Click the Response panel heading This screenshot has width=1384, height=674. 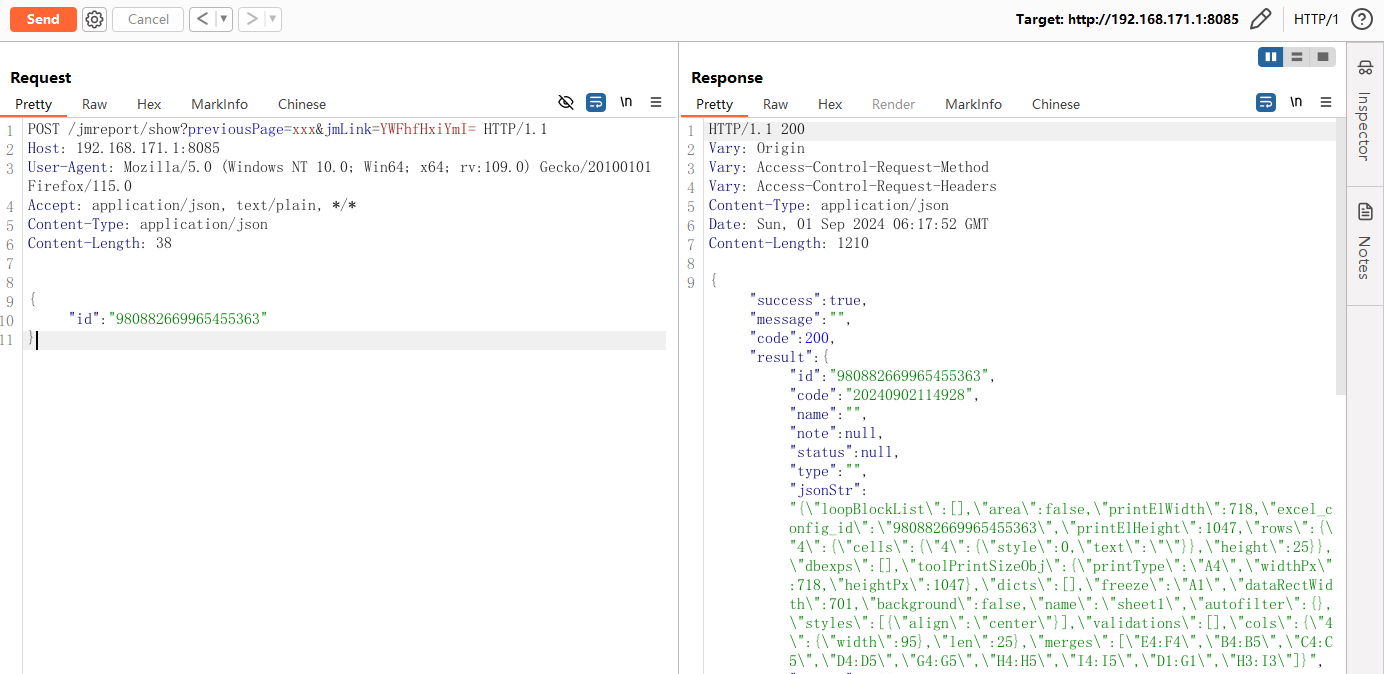[727, 77]
